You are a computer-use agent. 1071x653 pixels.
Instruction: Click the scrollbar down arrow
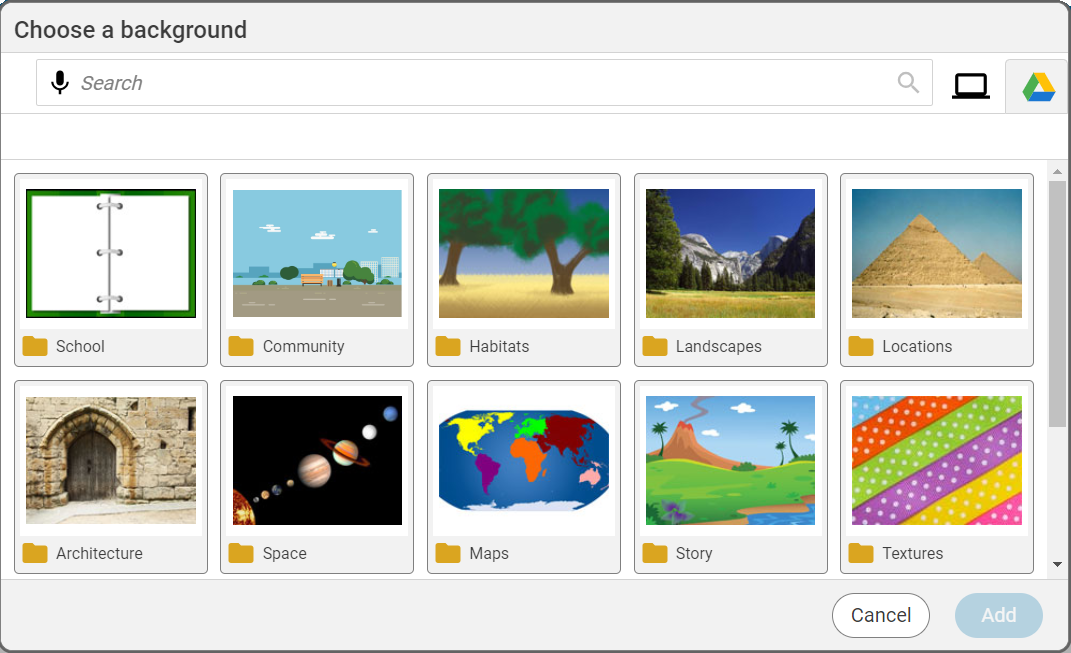coord(1058,565)
